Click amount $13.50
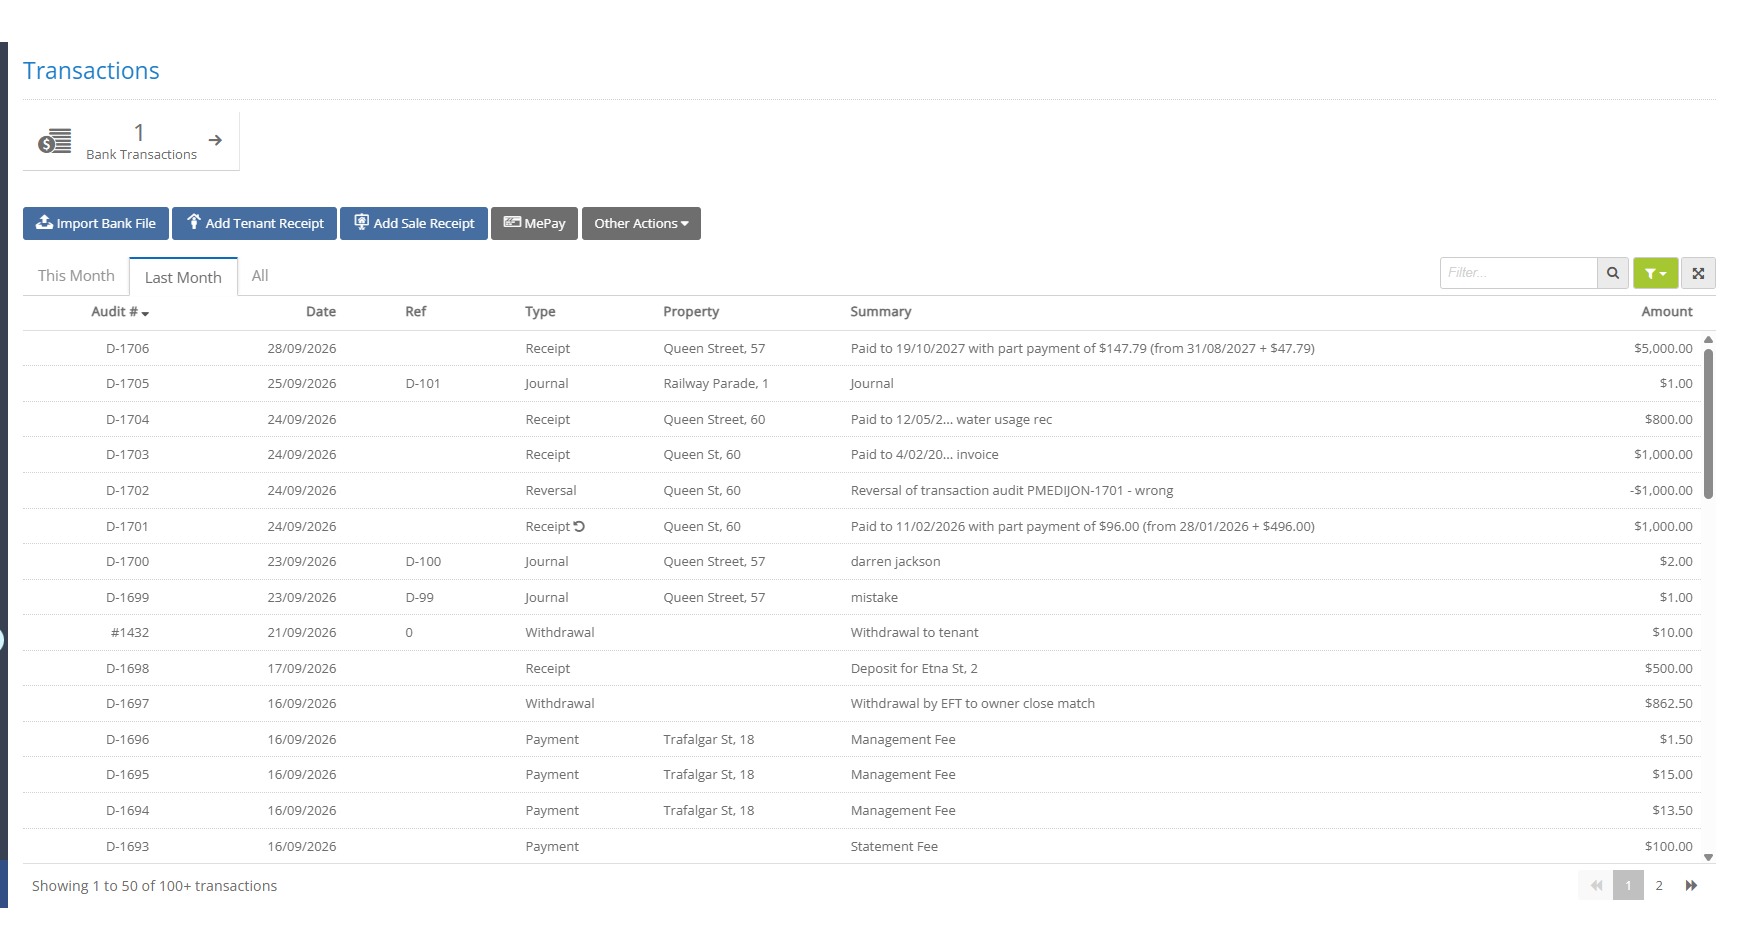This screenshot has height=951, width=1738. tap(1672, 811)
